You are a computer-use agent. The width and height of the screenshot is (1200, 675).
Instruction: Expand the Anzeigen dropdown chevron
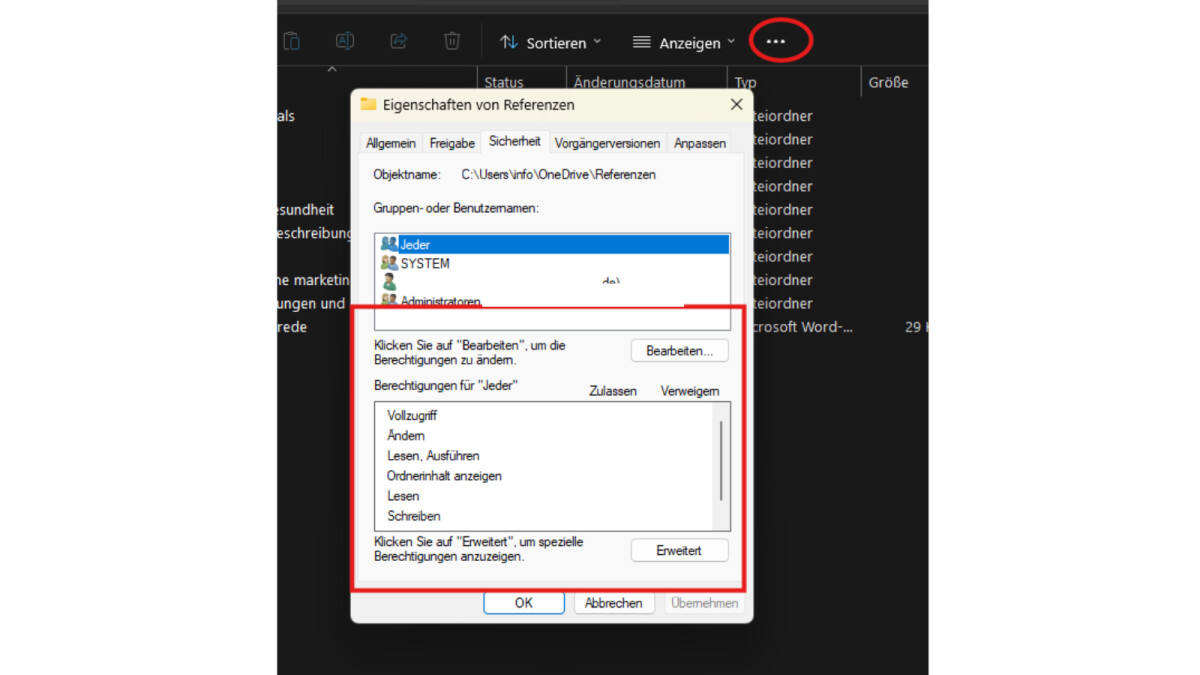[x=733, y=42]
